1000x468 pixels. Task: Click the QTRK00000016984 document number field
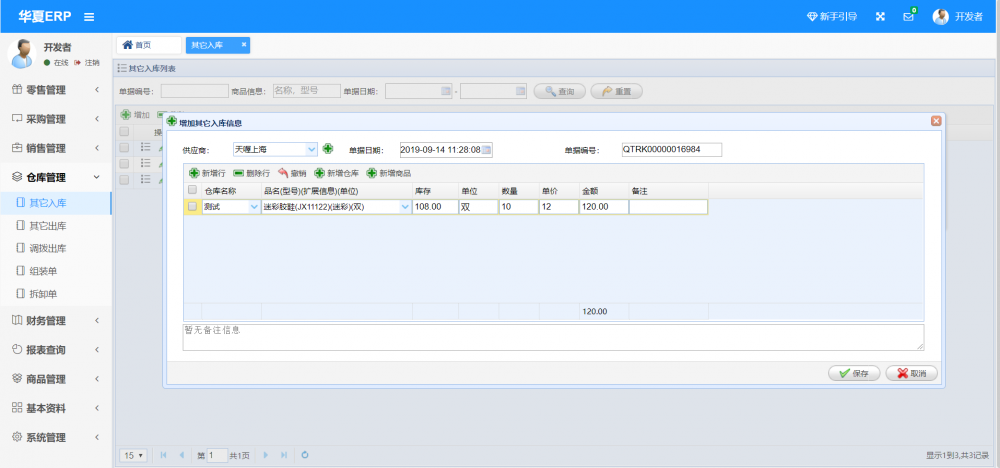pos(672,149)
